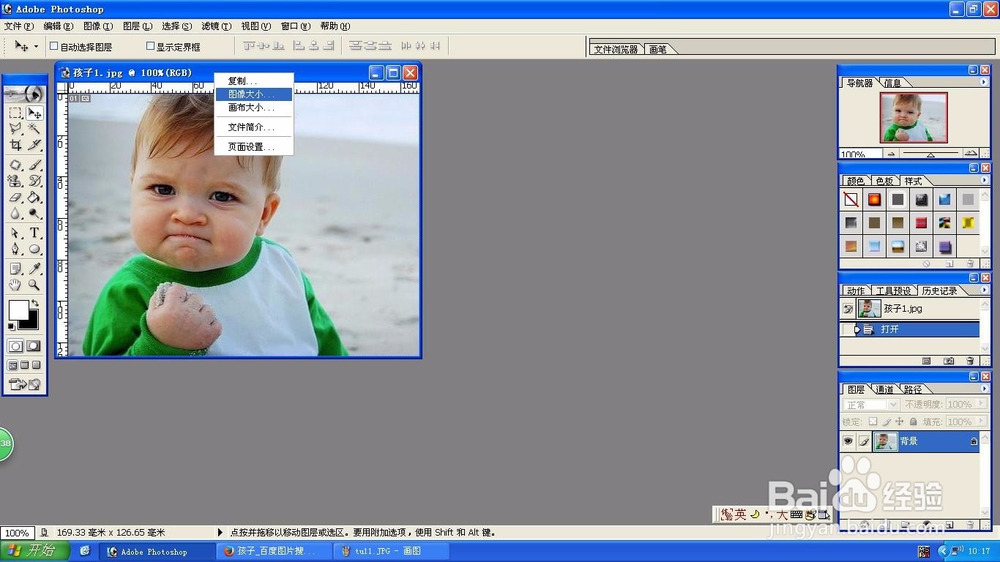Switch to Actions (动作) tab
This screenshot has width=1000, height=562.
(855, 291)
